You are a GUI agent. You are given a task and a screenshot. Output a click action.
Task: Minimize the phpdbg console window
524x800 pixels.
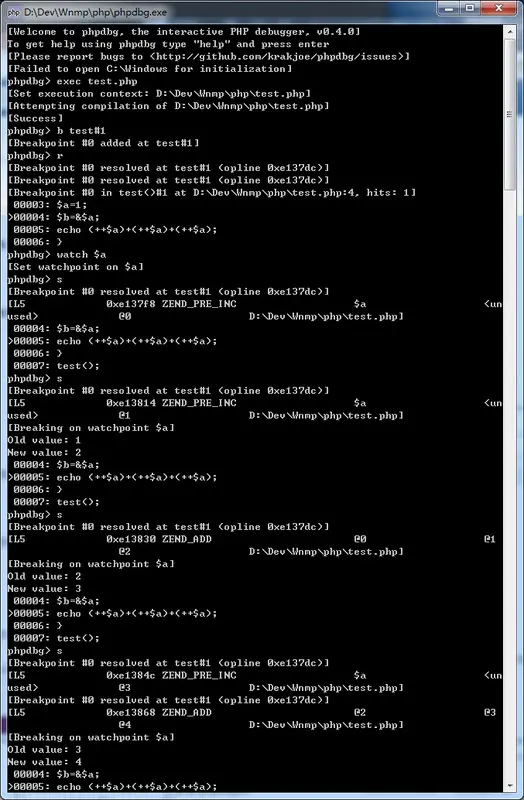[449, 8]
